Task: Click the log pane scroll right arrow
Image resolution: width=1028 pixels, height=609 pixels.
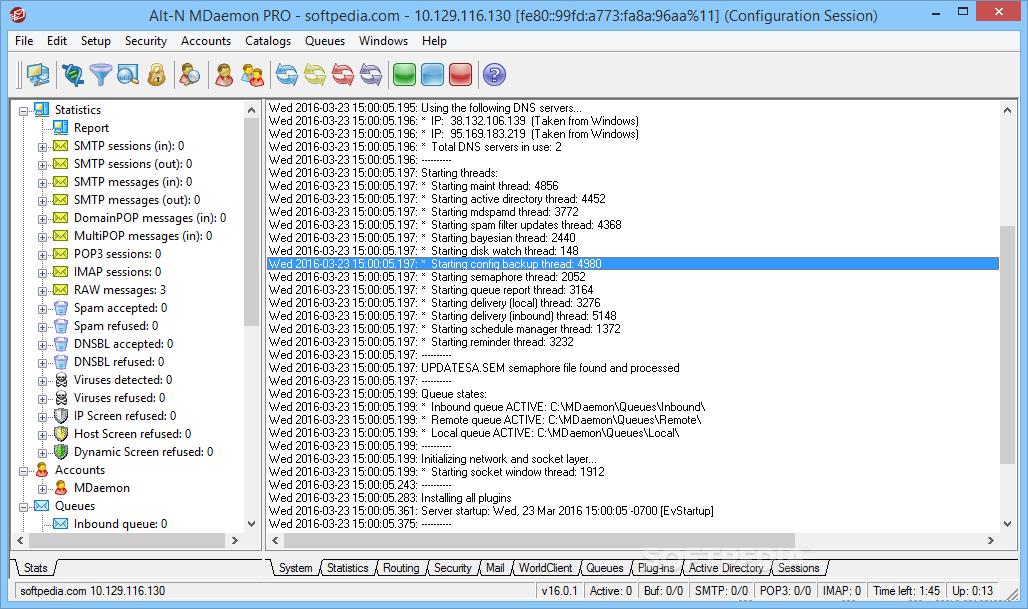Action: coord(991,540)
